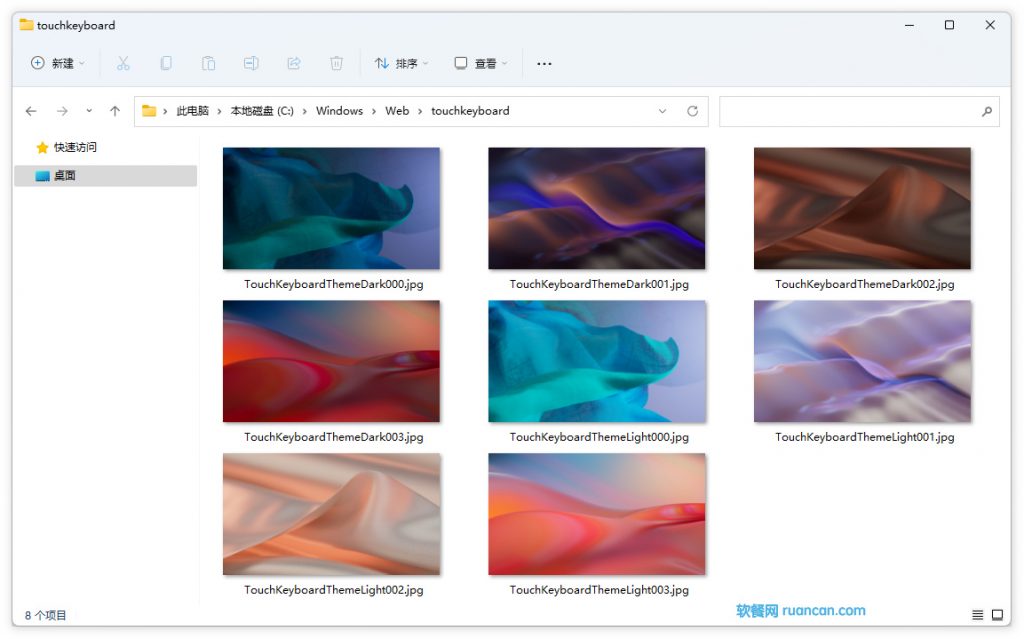Click the Copy icon in toolbar
This screenshot has height=639, width=1024.
click(166, 63)
